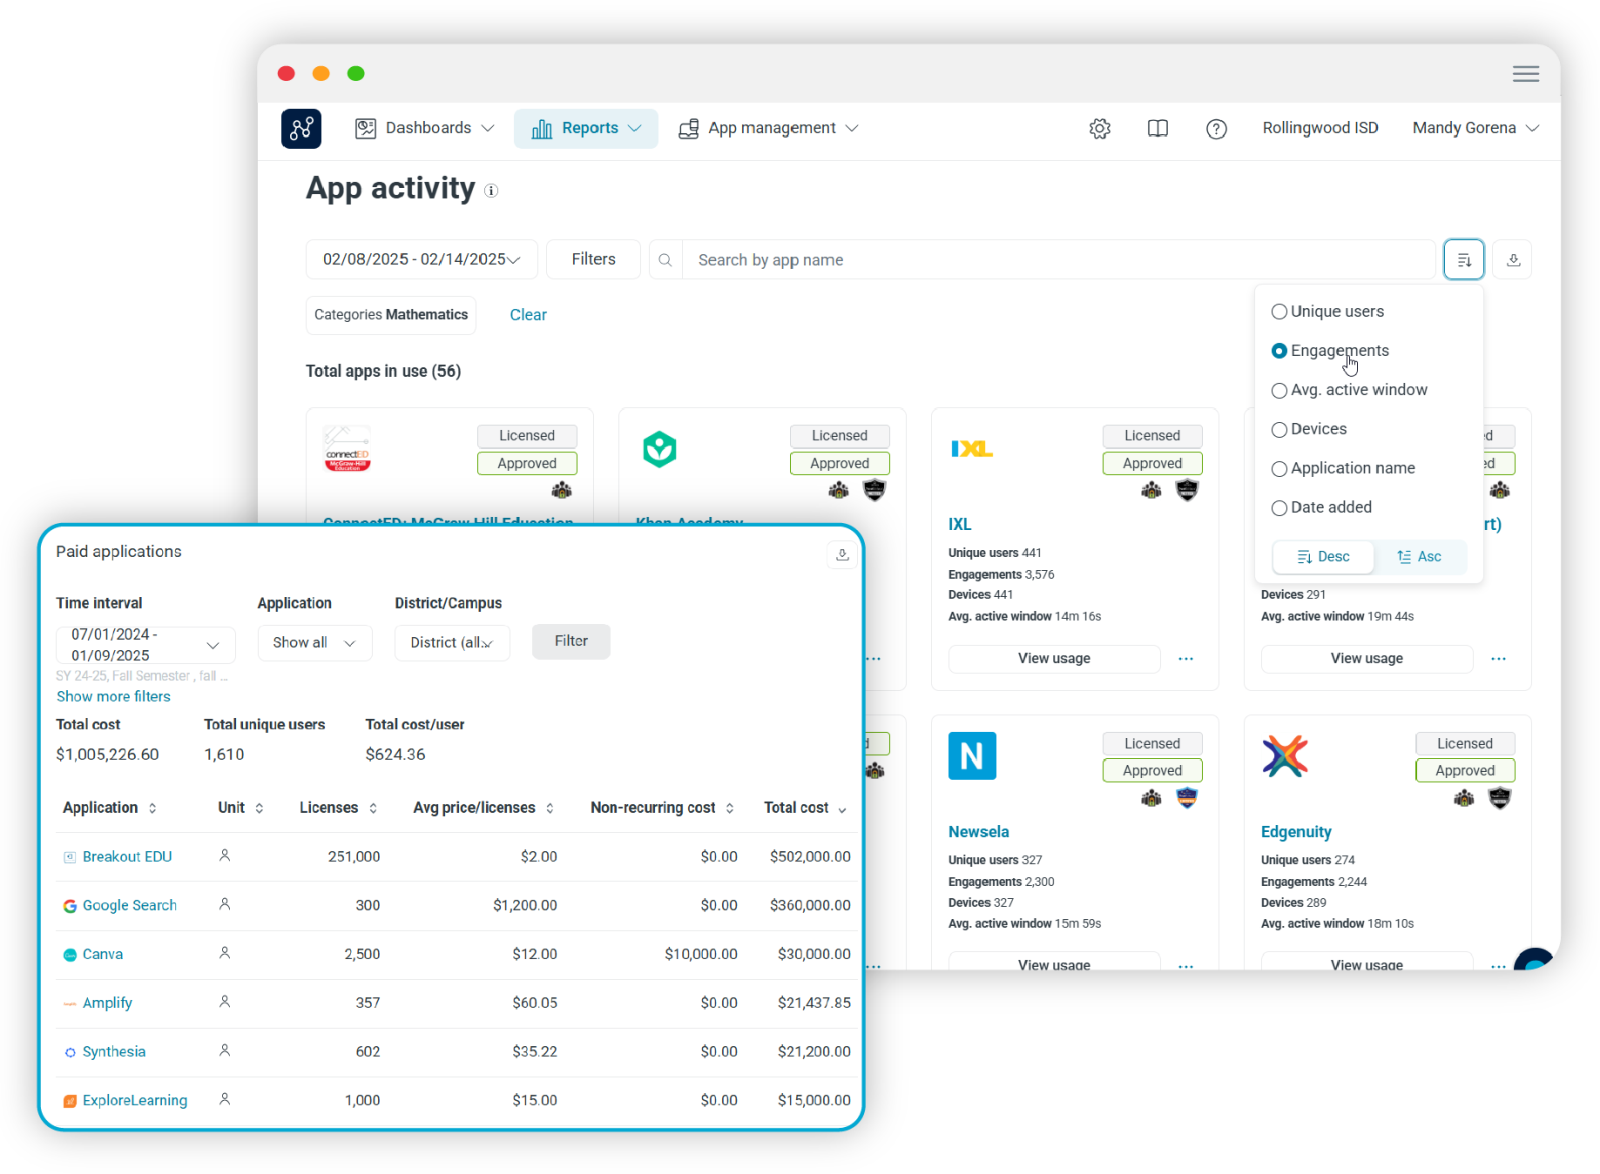Image resolution: width=1600 pixels, height=1174 pixels.
Task: Click the app logo home icon
Action: coord(301,129)
